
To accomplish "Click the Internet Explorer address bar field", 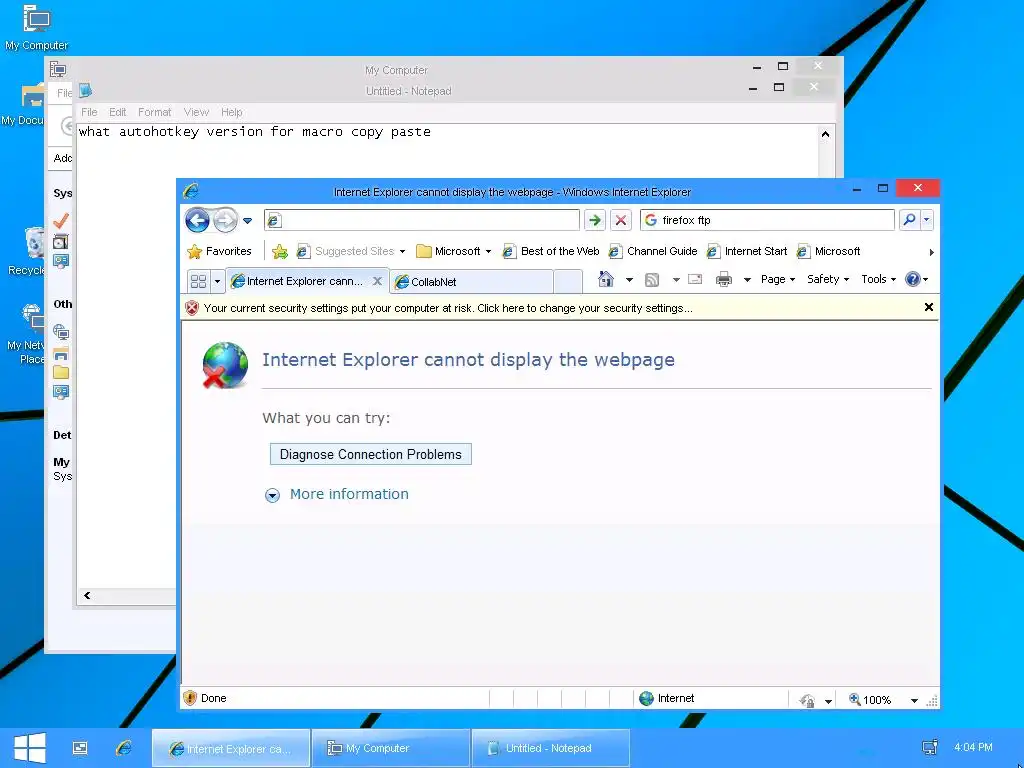I will click(x=422, y=220).
